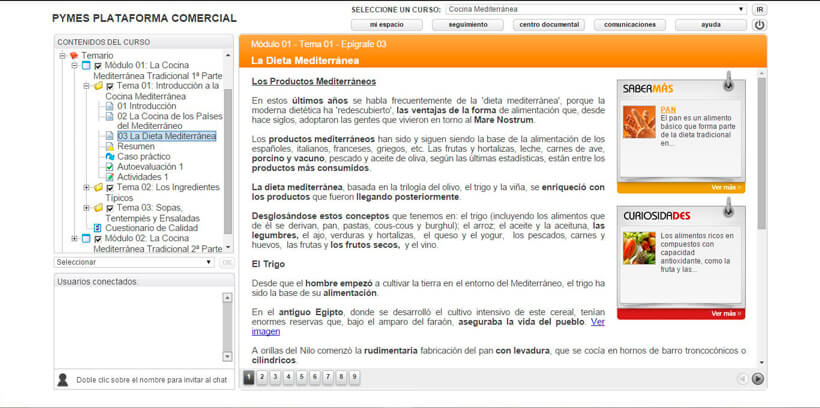Go to page 2 tab
820x408 pixels.
pyautogui.click(x=262, y=377)
